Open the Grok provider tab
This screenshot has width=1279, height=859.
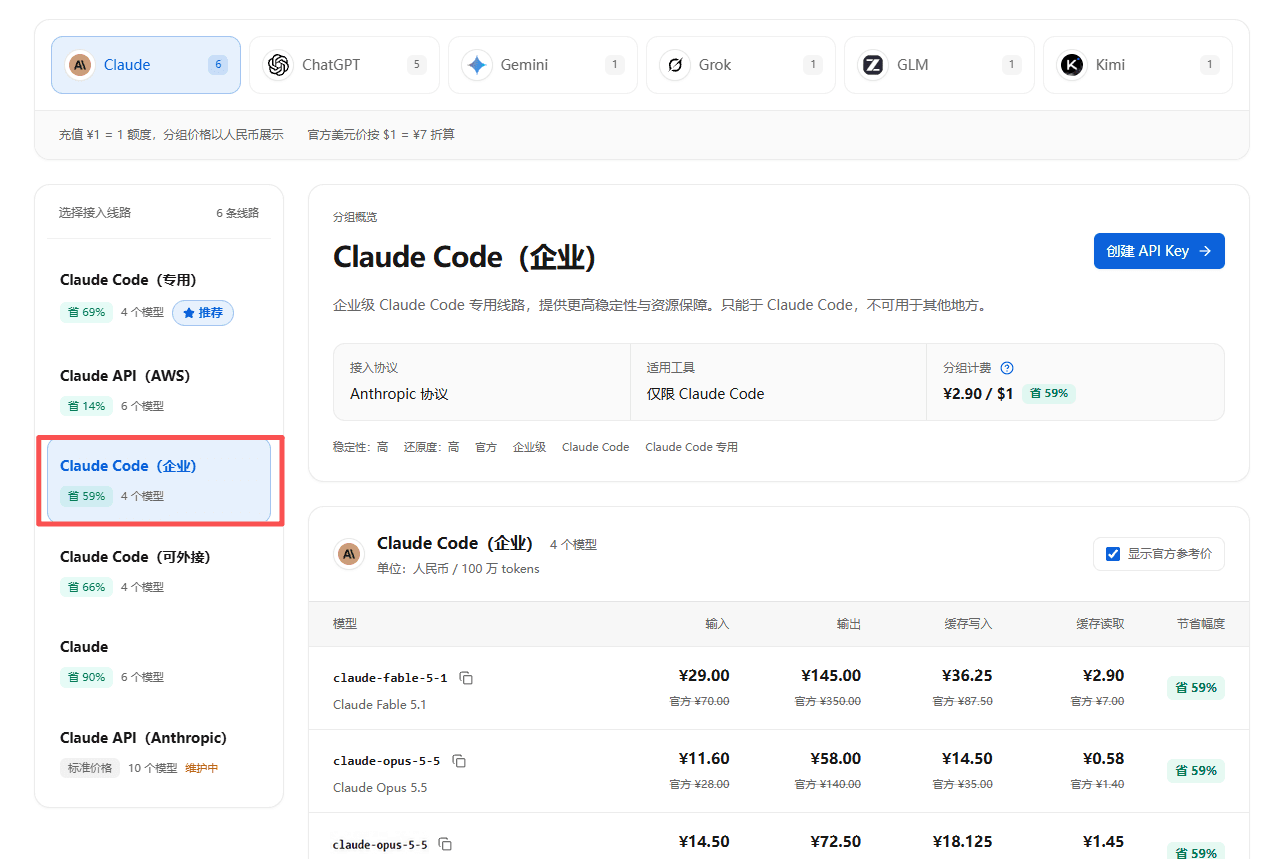[x=741, y=65]
